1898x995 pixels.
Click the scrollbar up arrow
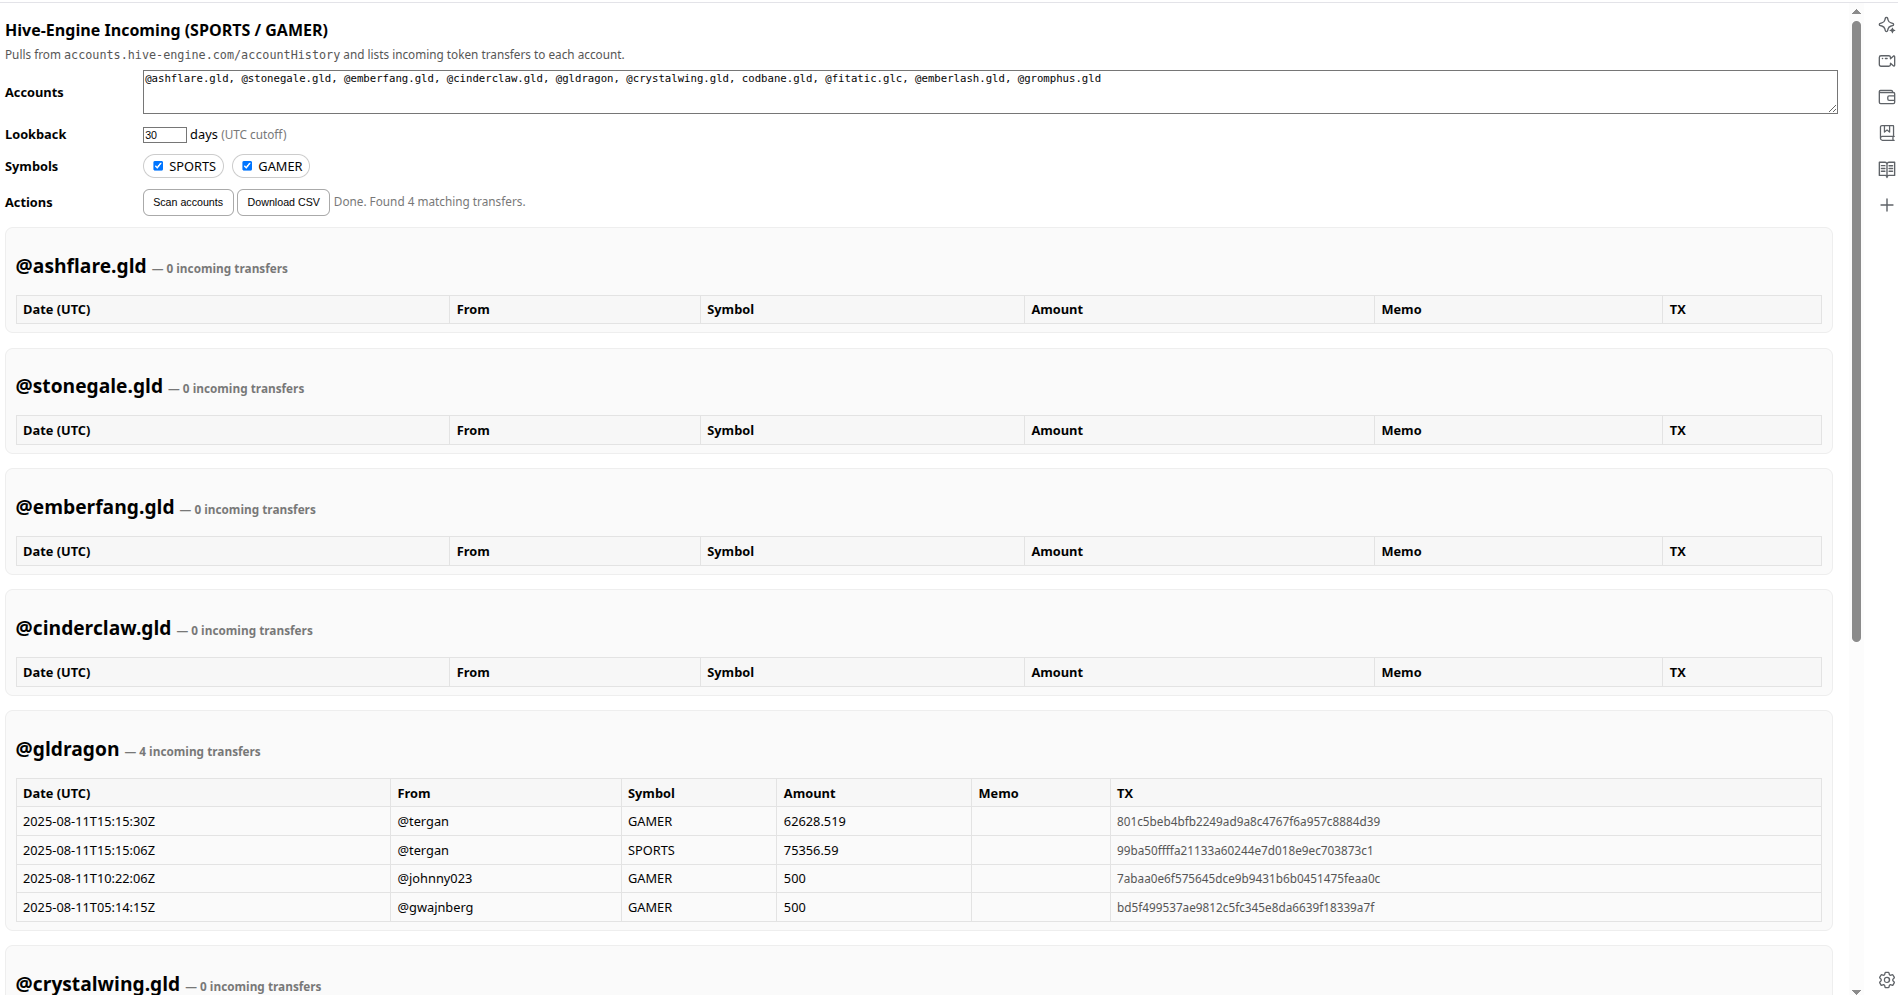click(1856, 12)
